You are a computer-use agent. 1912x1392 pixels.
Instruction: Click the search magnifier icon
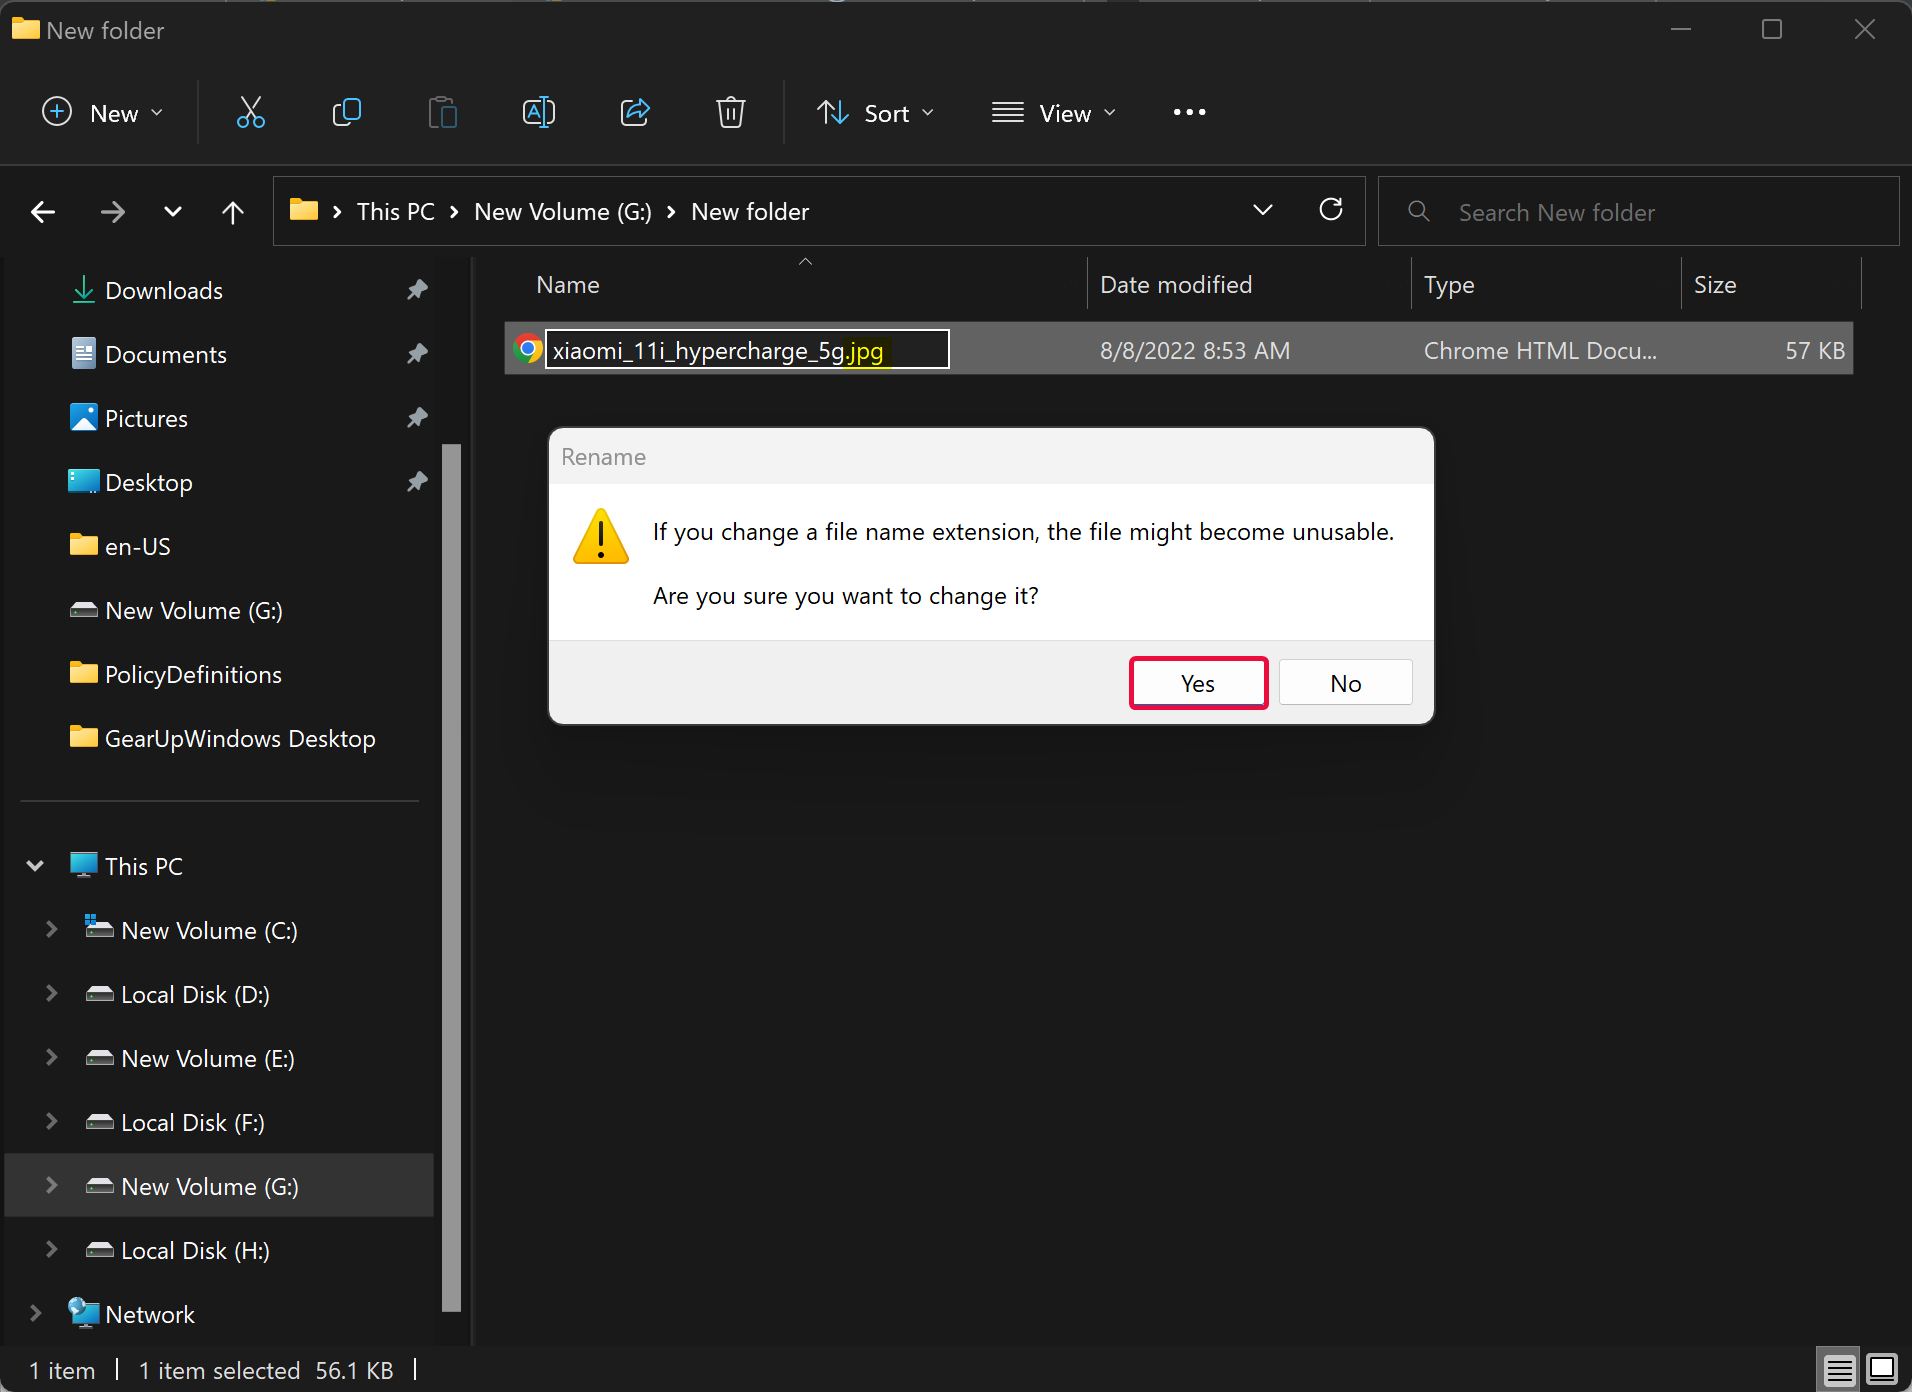pyautogui.click(x=1418, y=211)
